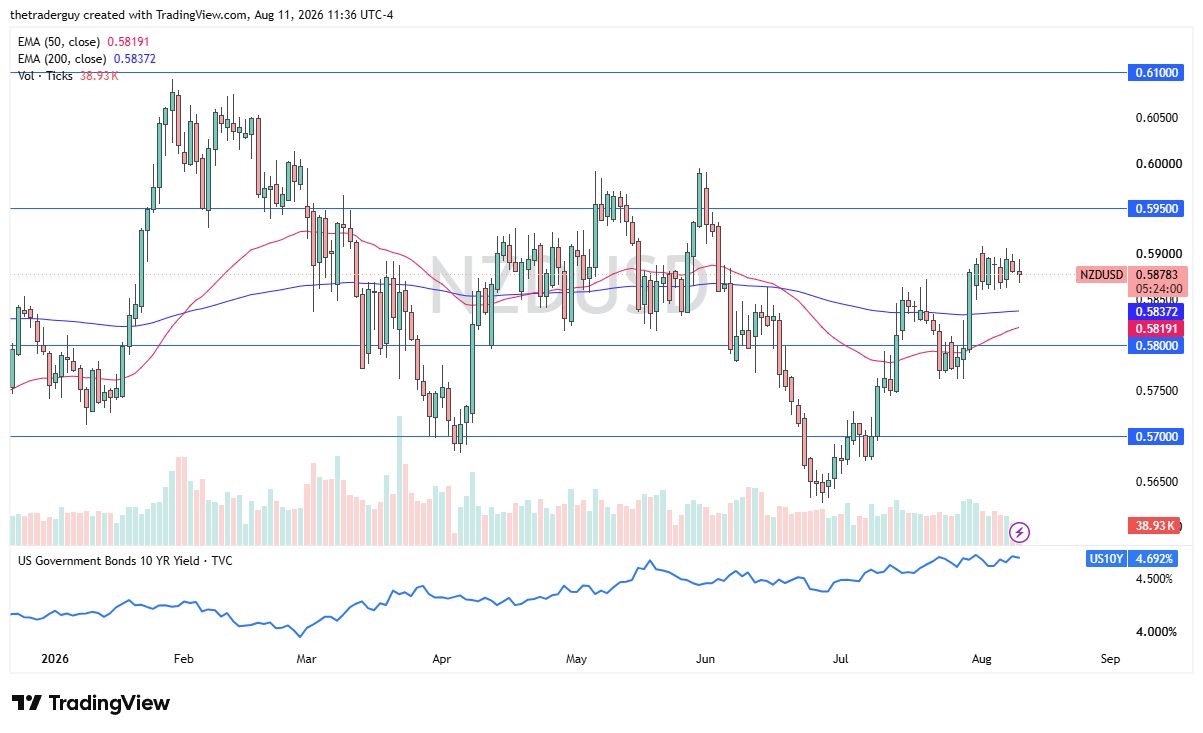The height and width of the screenshot is (733, 1203).
Task: Select the Vol · Ticks indicator legend
Action: point(68,76)
